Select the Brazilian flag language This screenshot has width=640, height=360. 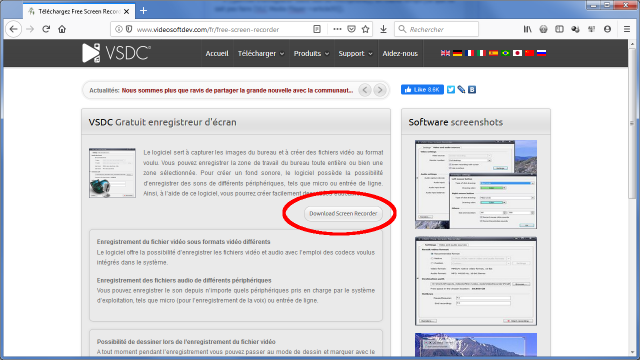click(505, 53)
